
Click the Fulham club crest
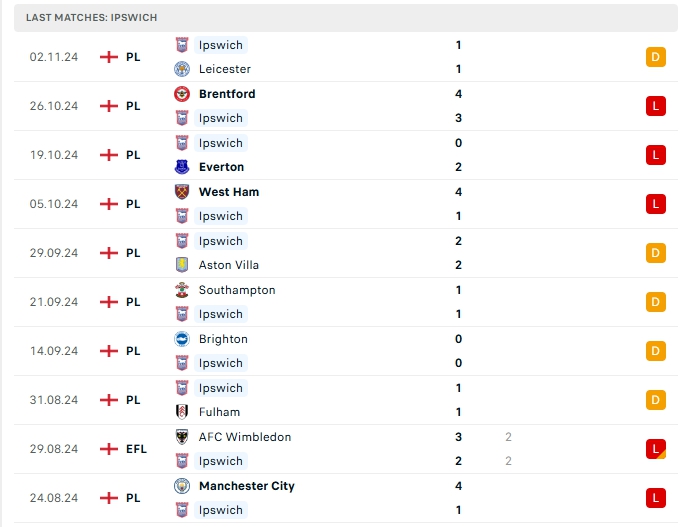pos(182,412)
